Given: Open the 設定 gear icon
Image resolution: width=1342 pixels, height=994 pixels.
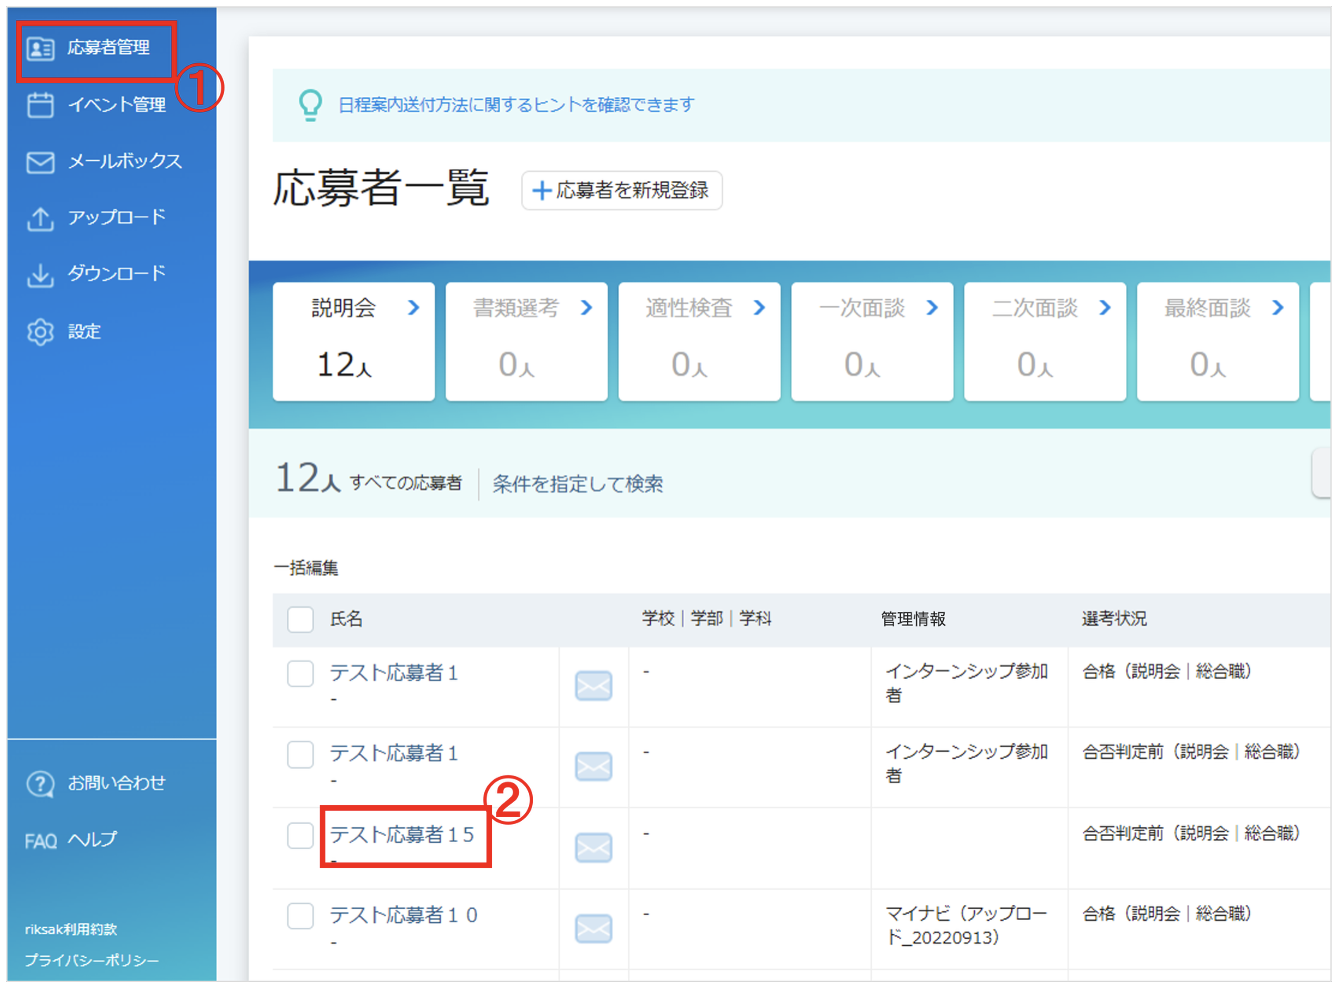Looking at the screenshot, I should [40, 332].
